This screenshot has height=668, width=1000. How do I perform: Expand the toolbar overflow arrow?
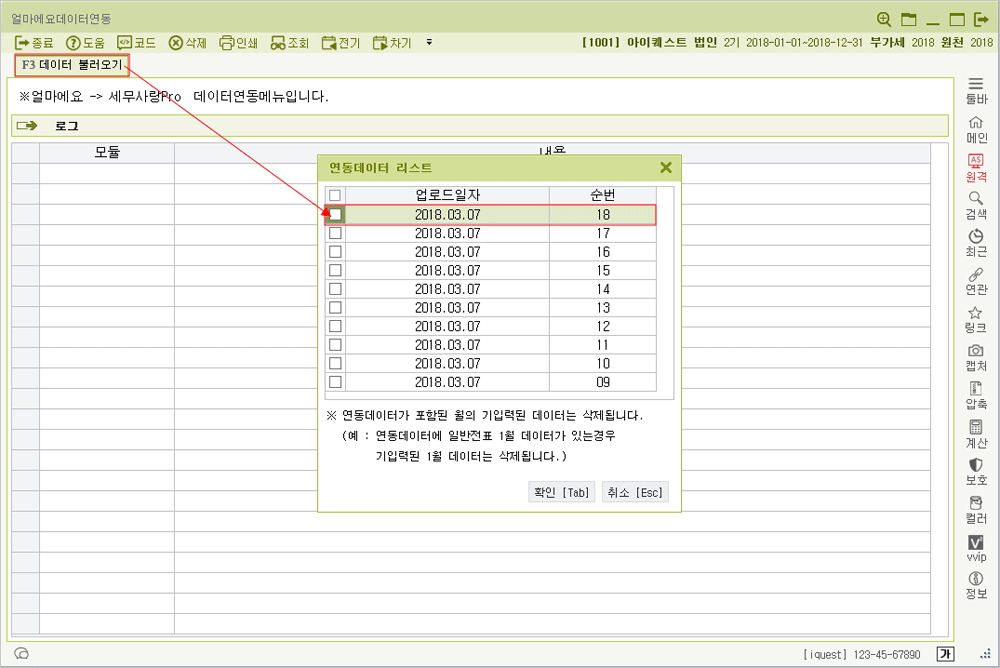point(429,42)
